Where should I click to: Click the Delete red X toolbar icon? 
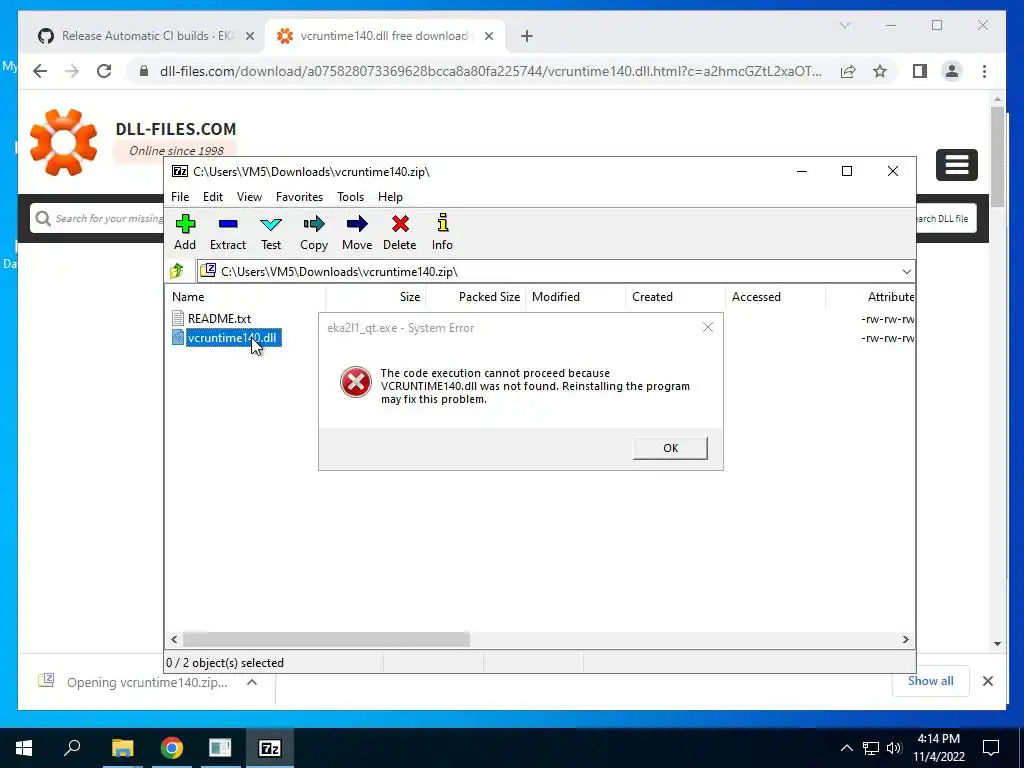pyautogui.click(x=400, y=232)
